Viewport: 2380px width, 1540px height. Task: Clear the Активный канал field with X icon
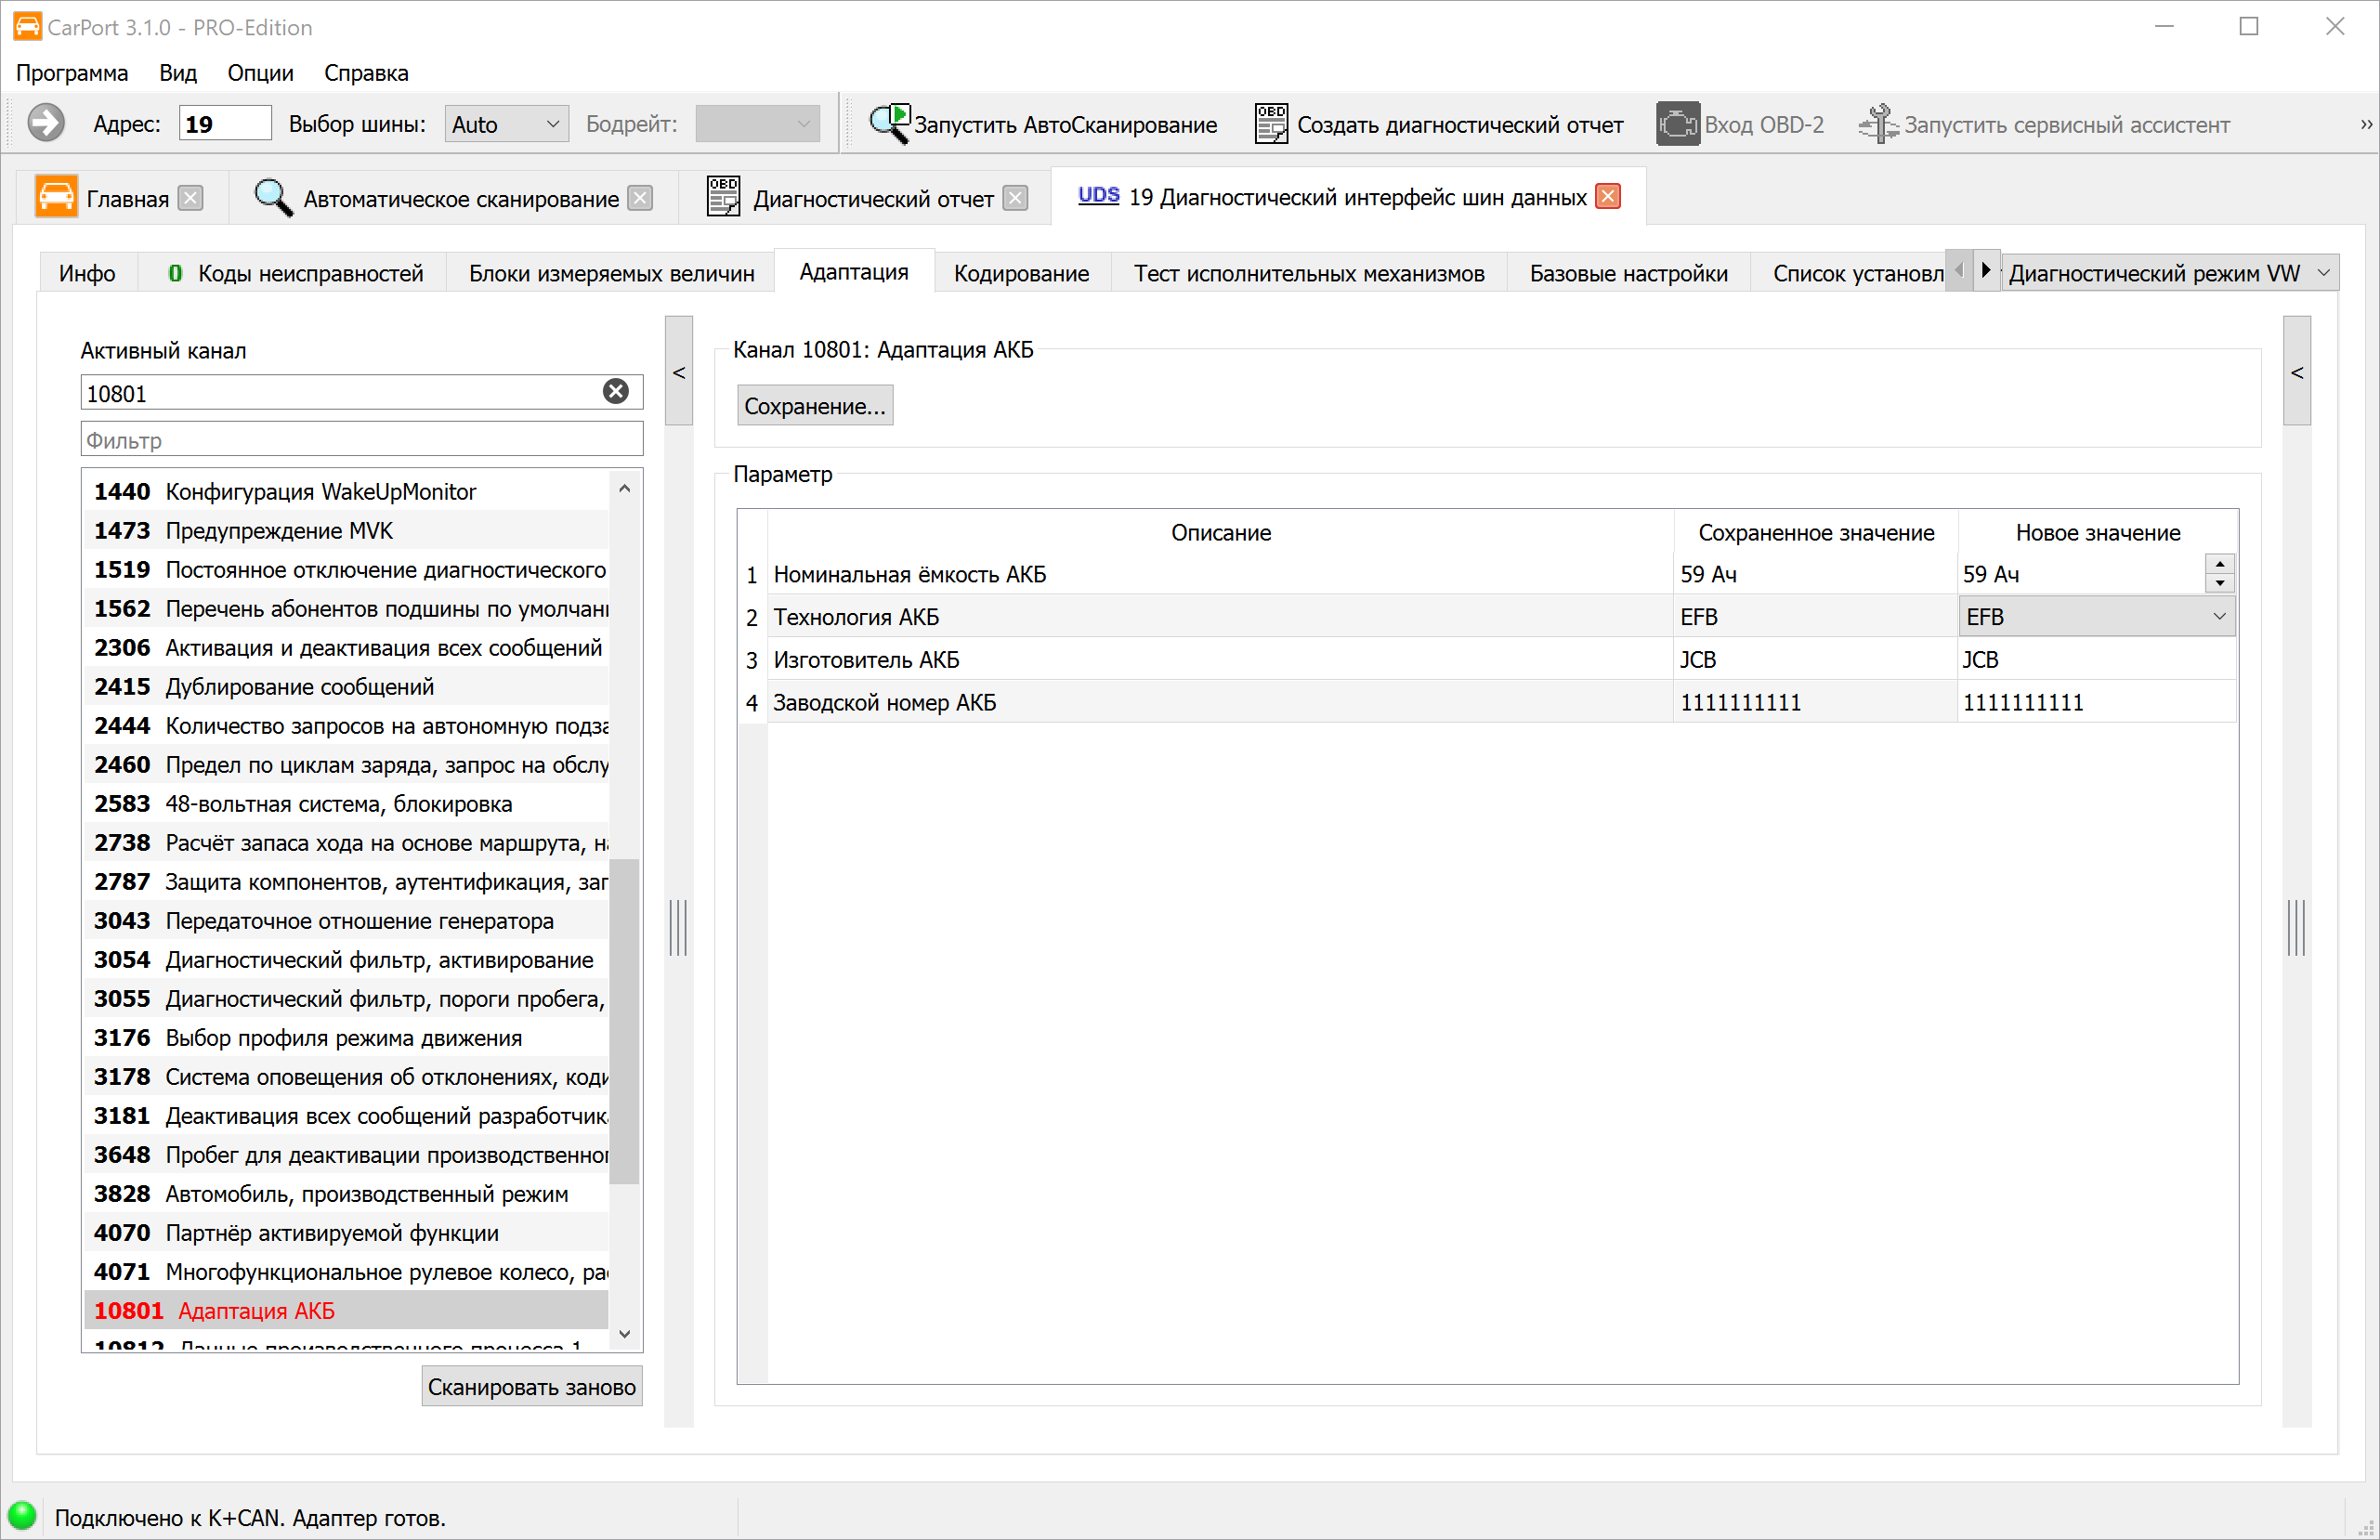616,392
